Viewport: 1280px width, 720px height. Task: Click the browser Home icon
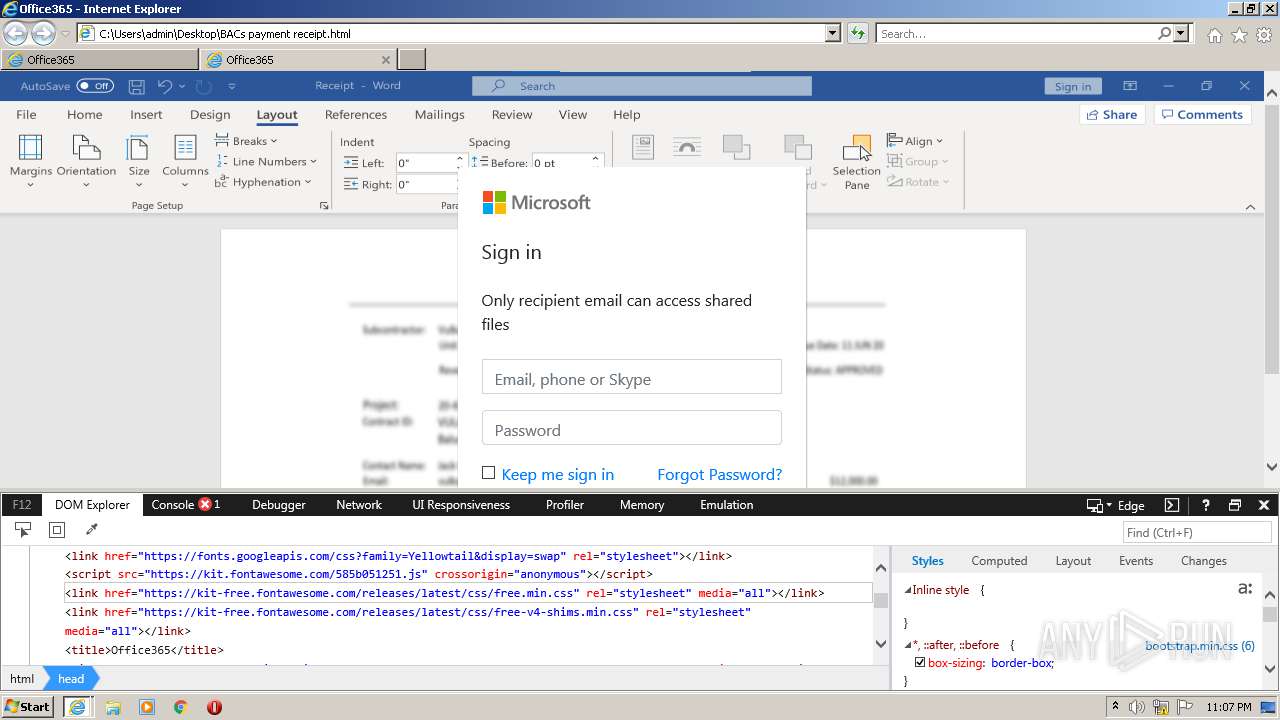(1214, 35)
